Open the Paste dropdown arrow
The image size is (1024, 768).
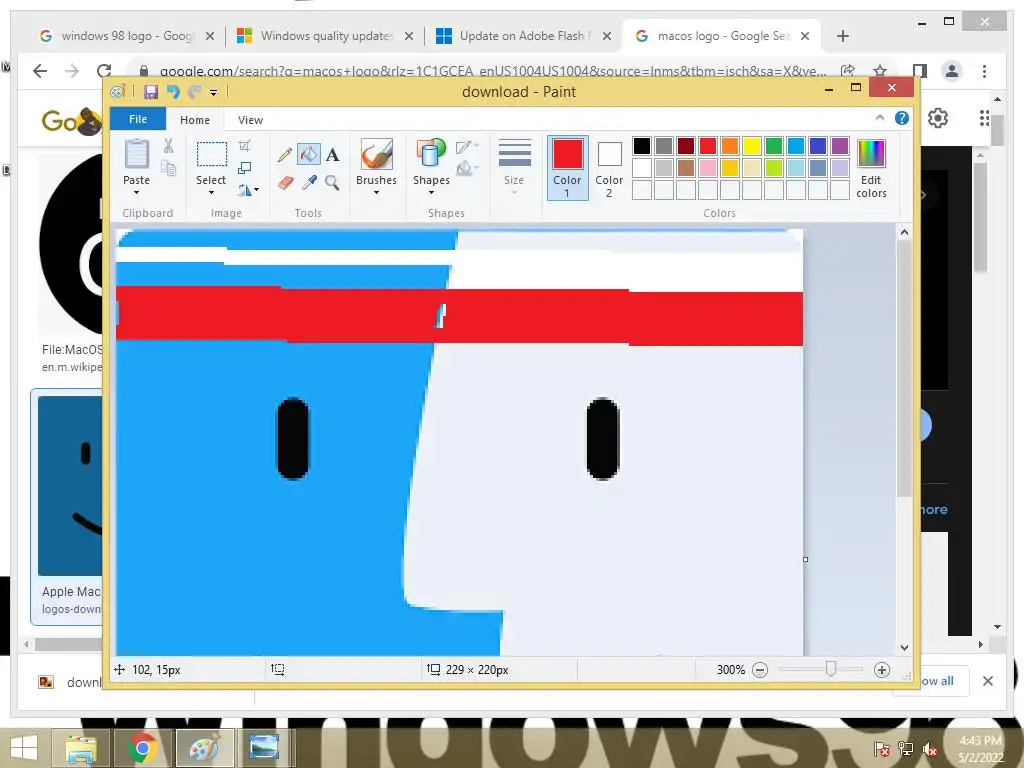pyautogui.click(x=136, y=193)
